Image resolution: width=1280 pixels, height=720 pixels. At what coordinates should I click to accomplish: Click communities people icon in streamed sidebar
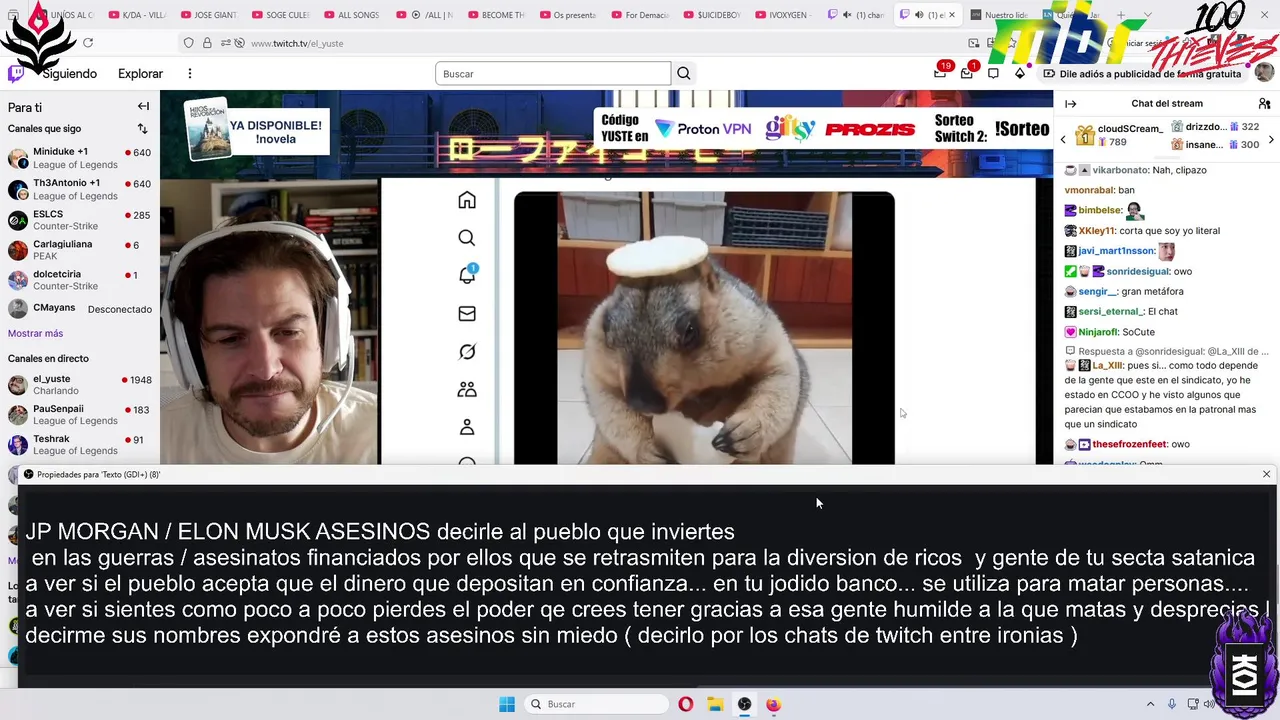pyautogui.click(x=467, y=389)
